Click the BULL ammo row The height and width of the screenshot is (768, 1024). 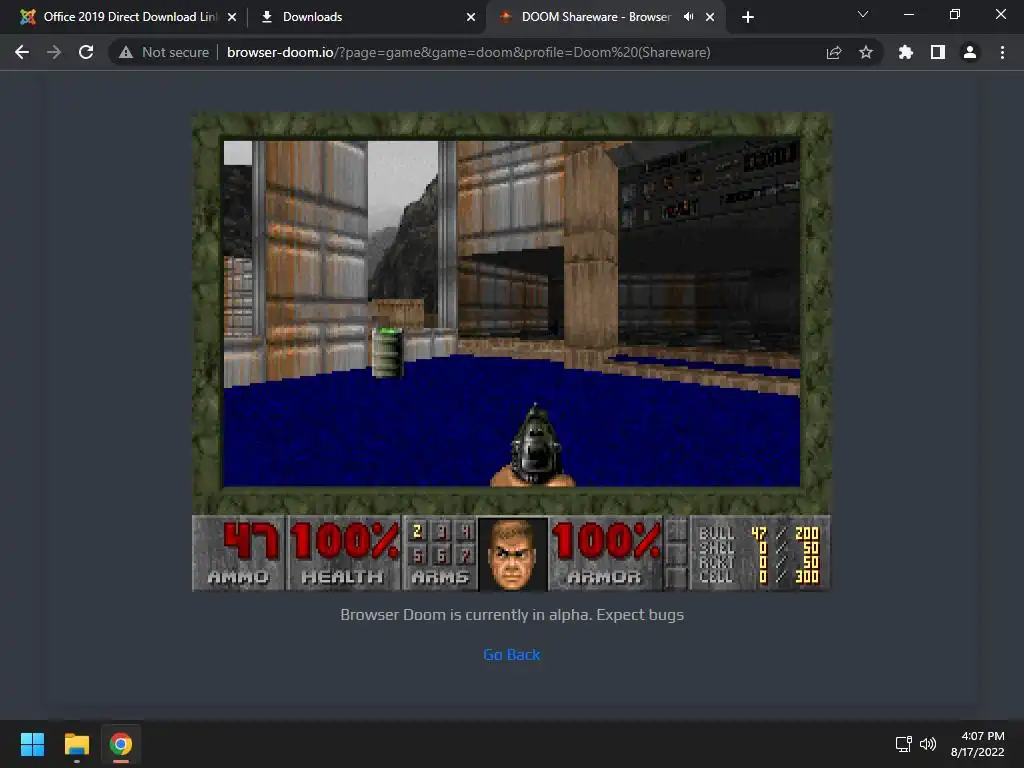(758, 534)
